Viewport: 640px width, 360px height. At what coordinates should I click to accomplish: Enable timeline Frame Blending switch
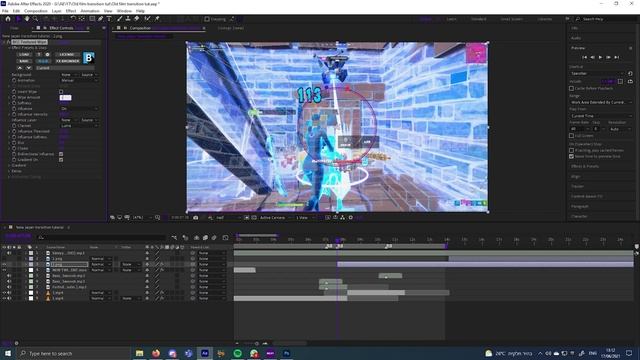pyautogui.click(x=205, y=238)
